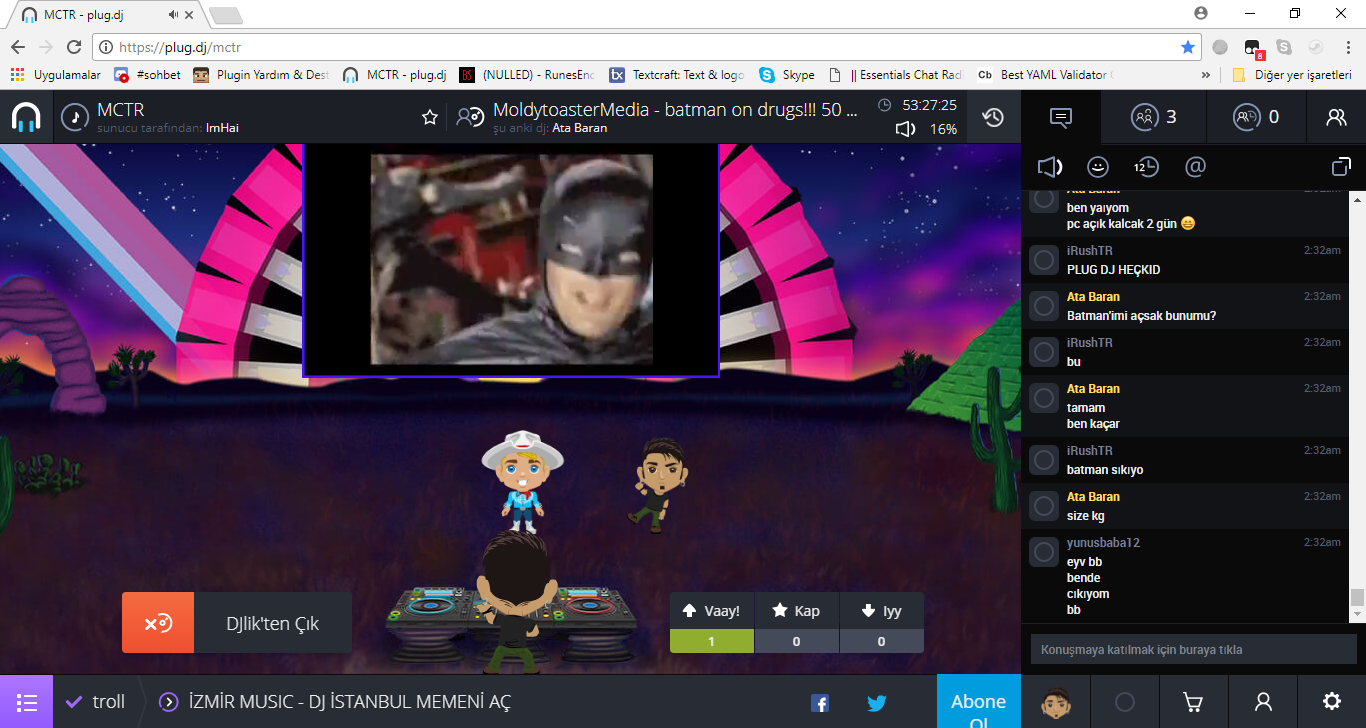Bookmark this page with the blue star
1366x728 pixels.
1188,47
